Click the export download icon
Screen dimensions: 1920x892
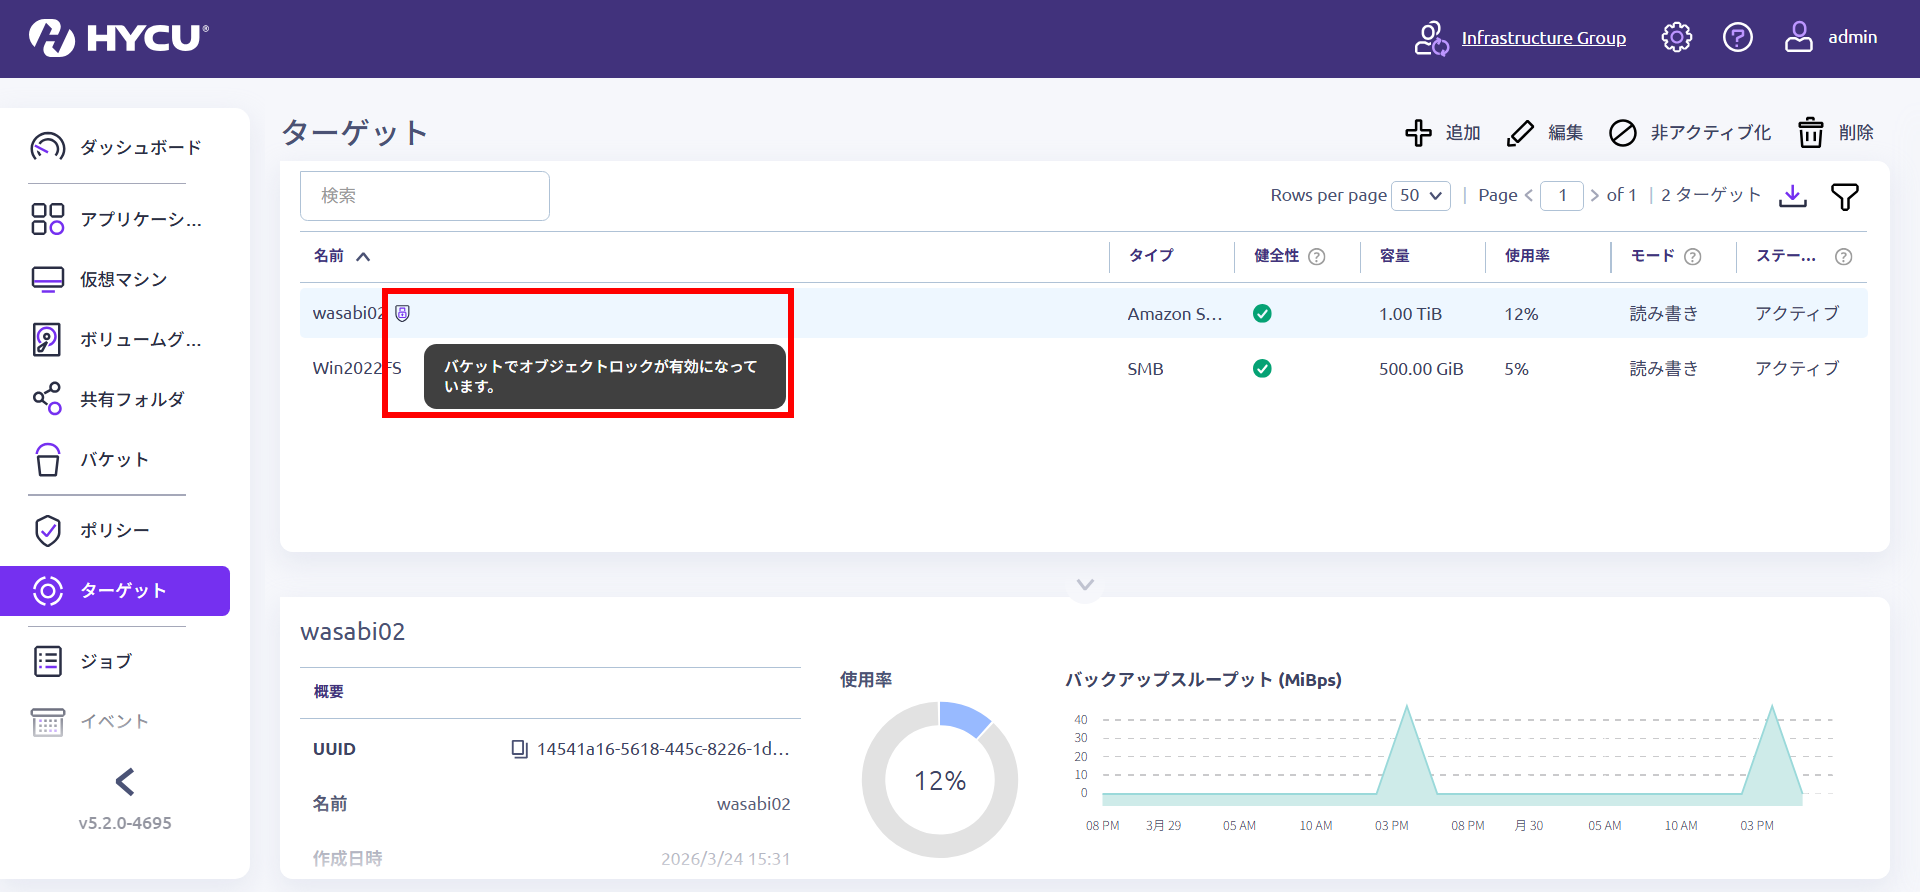[x=1793, y=196]
